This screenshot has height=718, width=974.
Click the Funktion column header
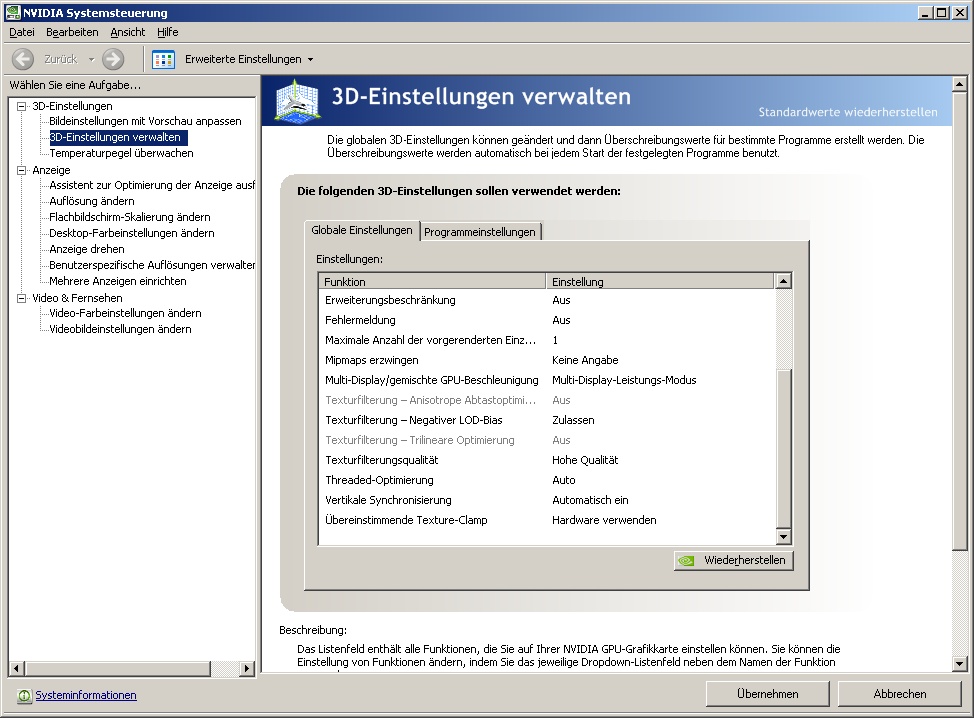point(432,281)
